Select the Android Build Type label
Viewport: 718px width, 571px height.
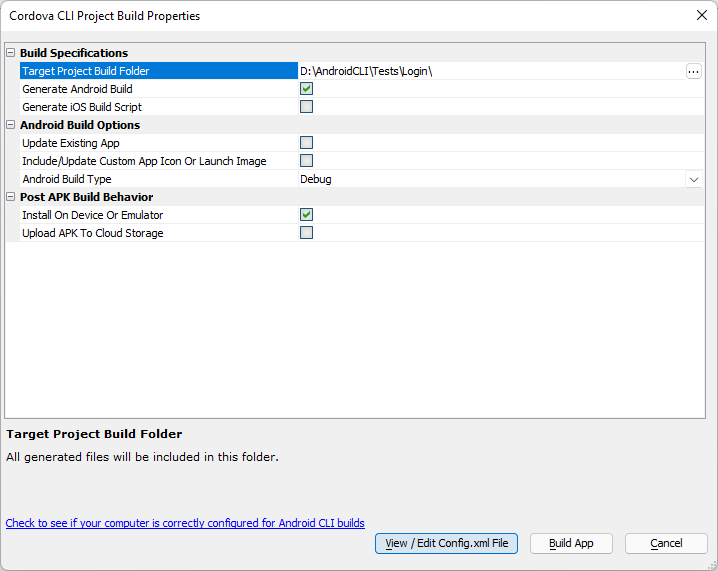point(67,179)
